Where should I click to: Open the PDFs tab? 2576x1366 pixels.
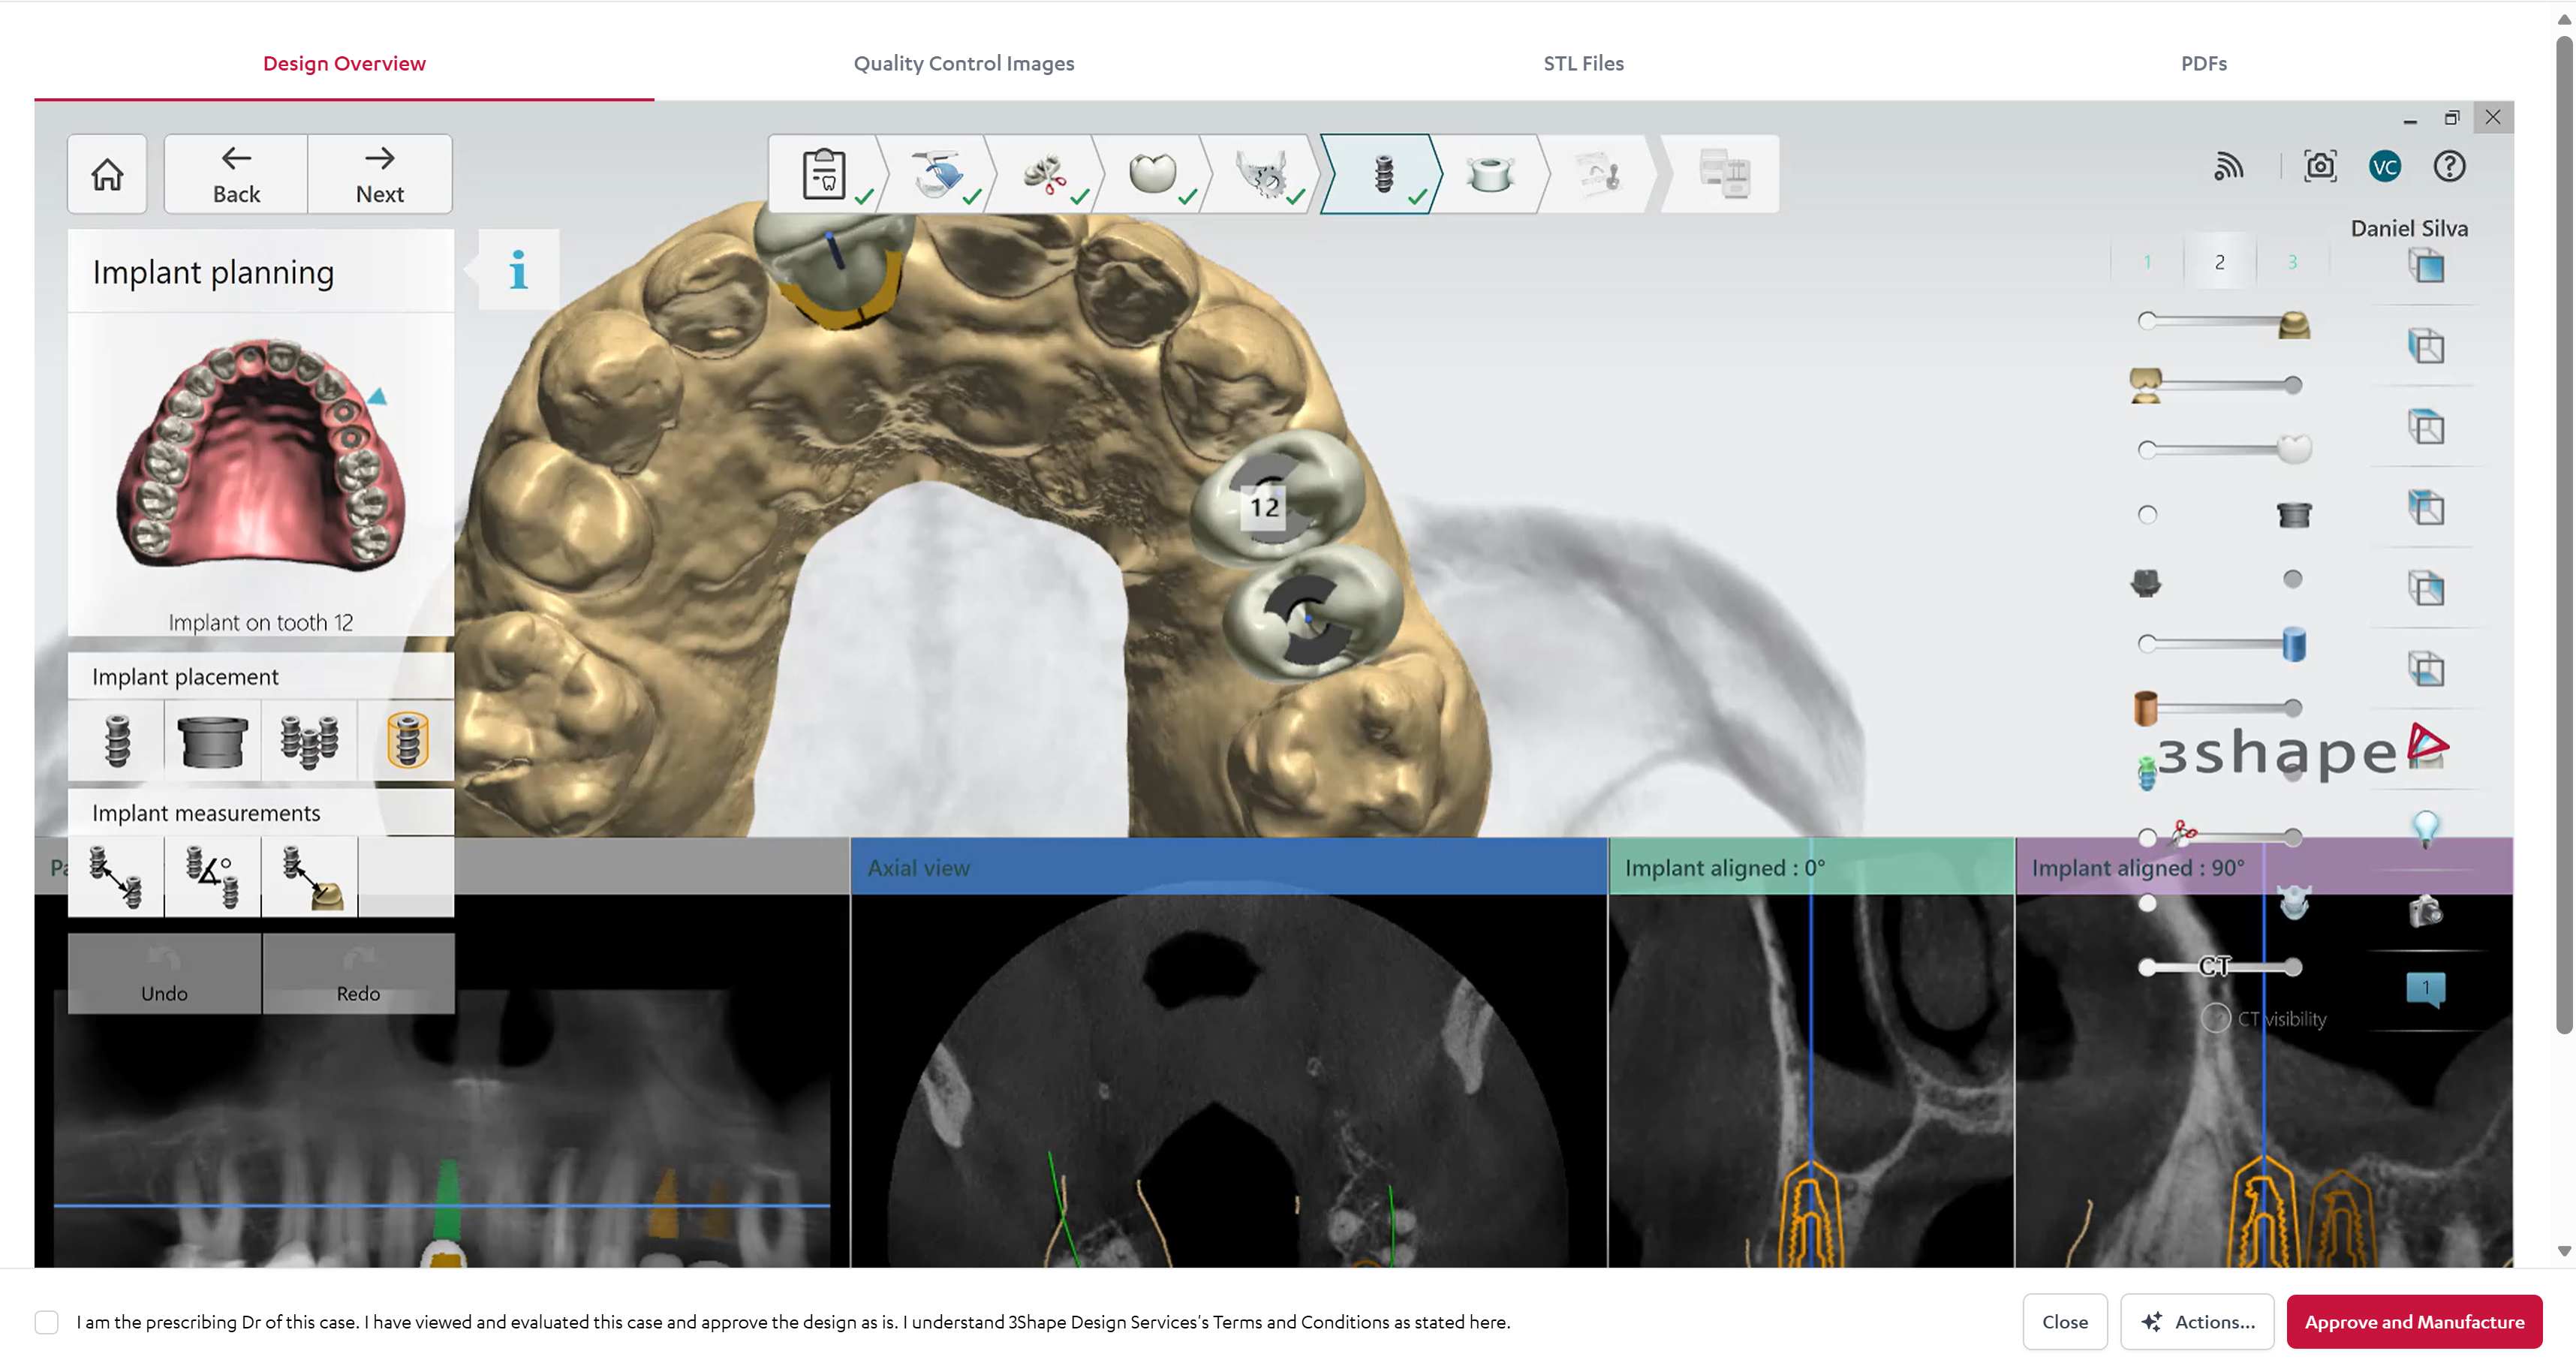[x=2203, y=63]
